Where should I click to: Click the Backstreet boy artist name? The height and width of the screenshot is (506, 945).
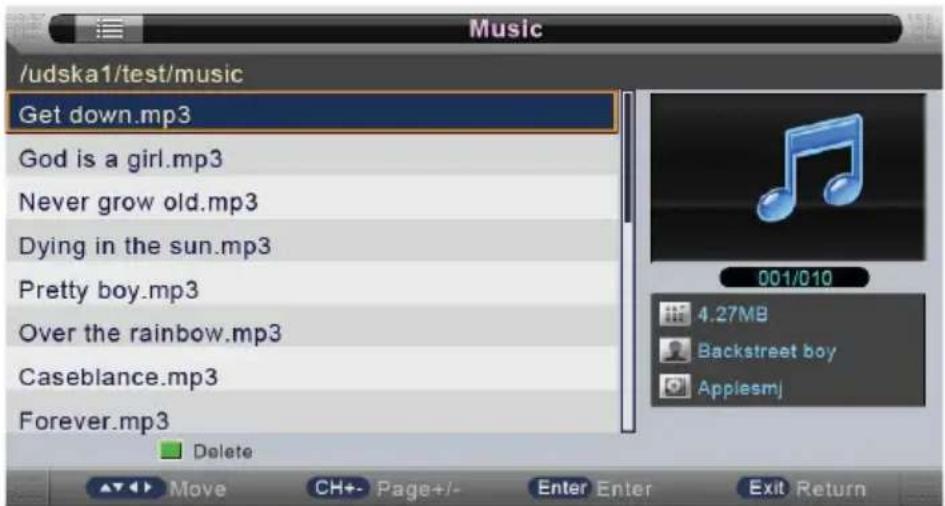click(767, 351)
